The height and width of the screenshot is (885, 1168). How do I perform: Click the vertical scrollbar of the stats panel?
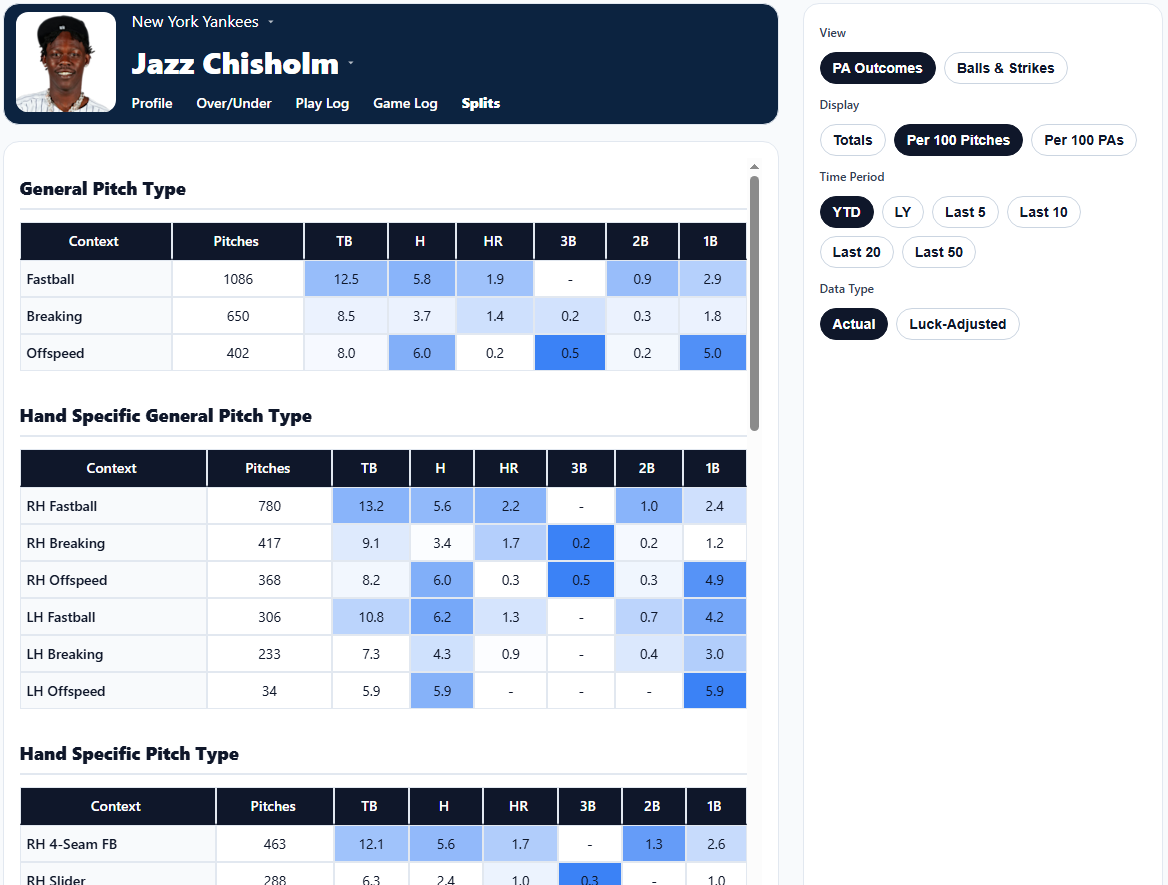point(753,300)
